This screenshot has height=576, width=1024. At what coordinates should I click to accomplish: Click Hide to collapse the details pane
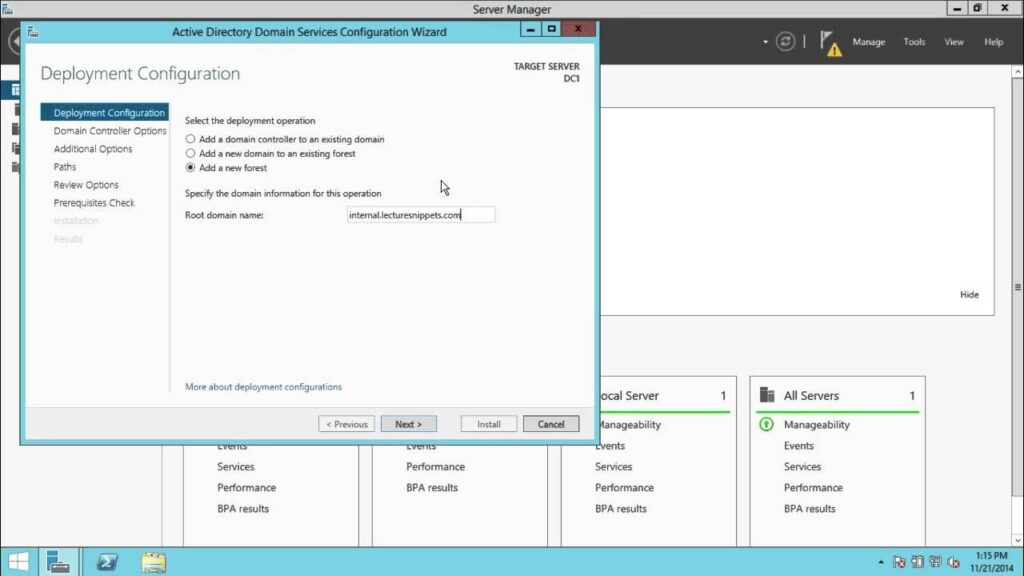point(969,294)
